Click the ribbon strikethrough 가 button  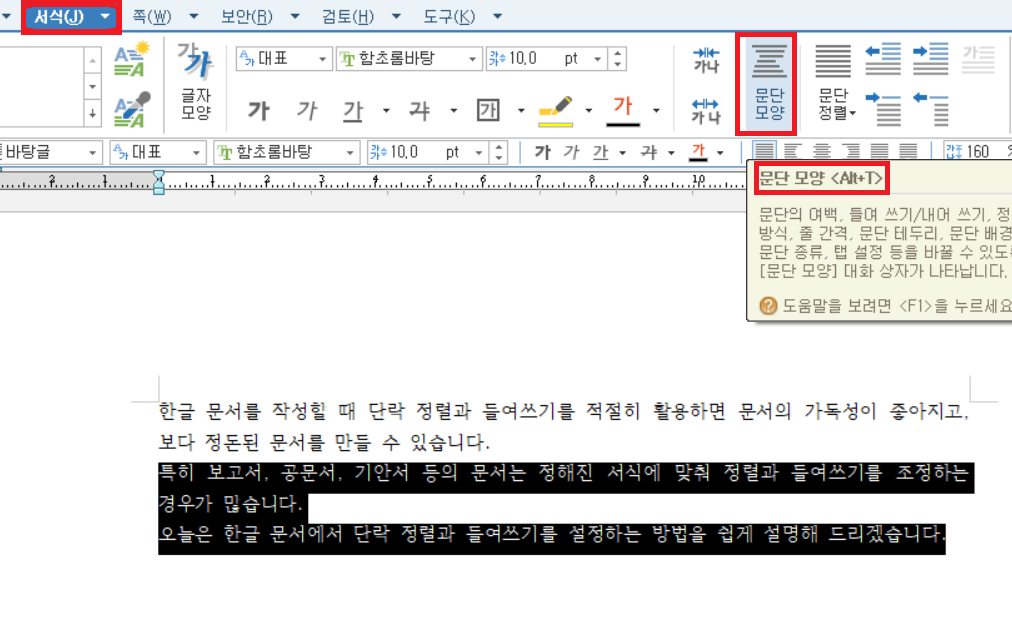[x=420, y=111]
